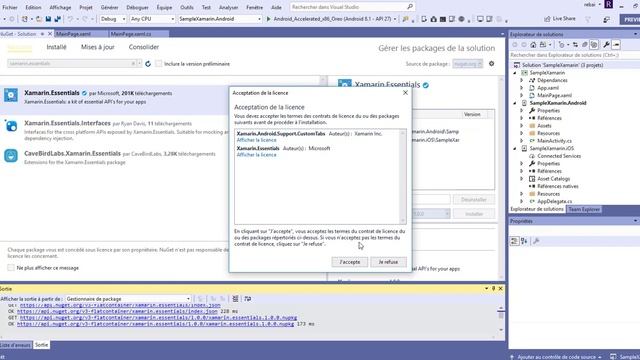Open the Affichage menu
640x360 pixels.
click(x=60, y=7)
